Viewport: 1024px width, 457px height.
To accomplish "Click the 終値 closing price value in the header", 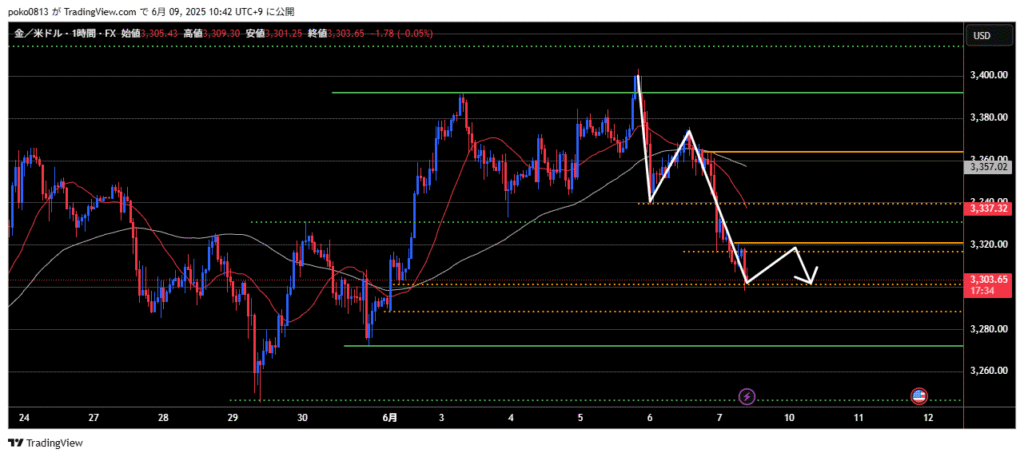I will [343, 34].
